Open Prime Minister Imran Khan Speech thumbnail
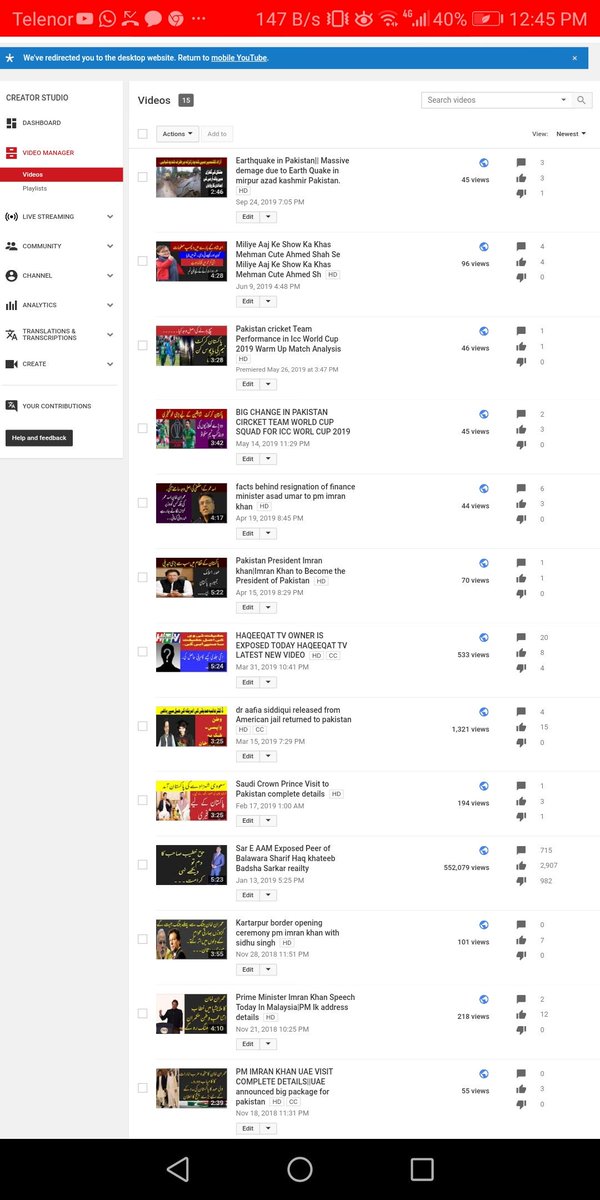The image size is (600, 1200). [x=191, y=1013]
